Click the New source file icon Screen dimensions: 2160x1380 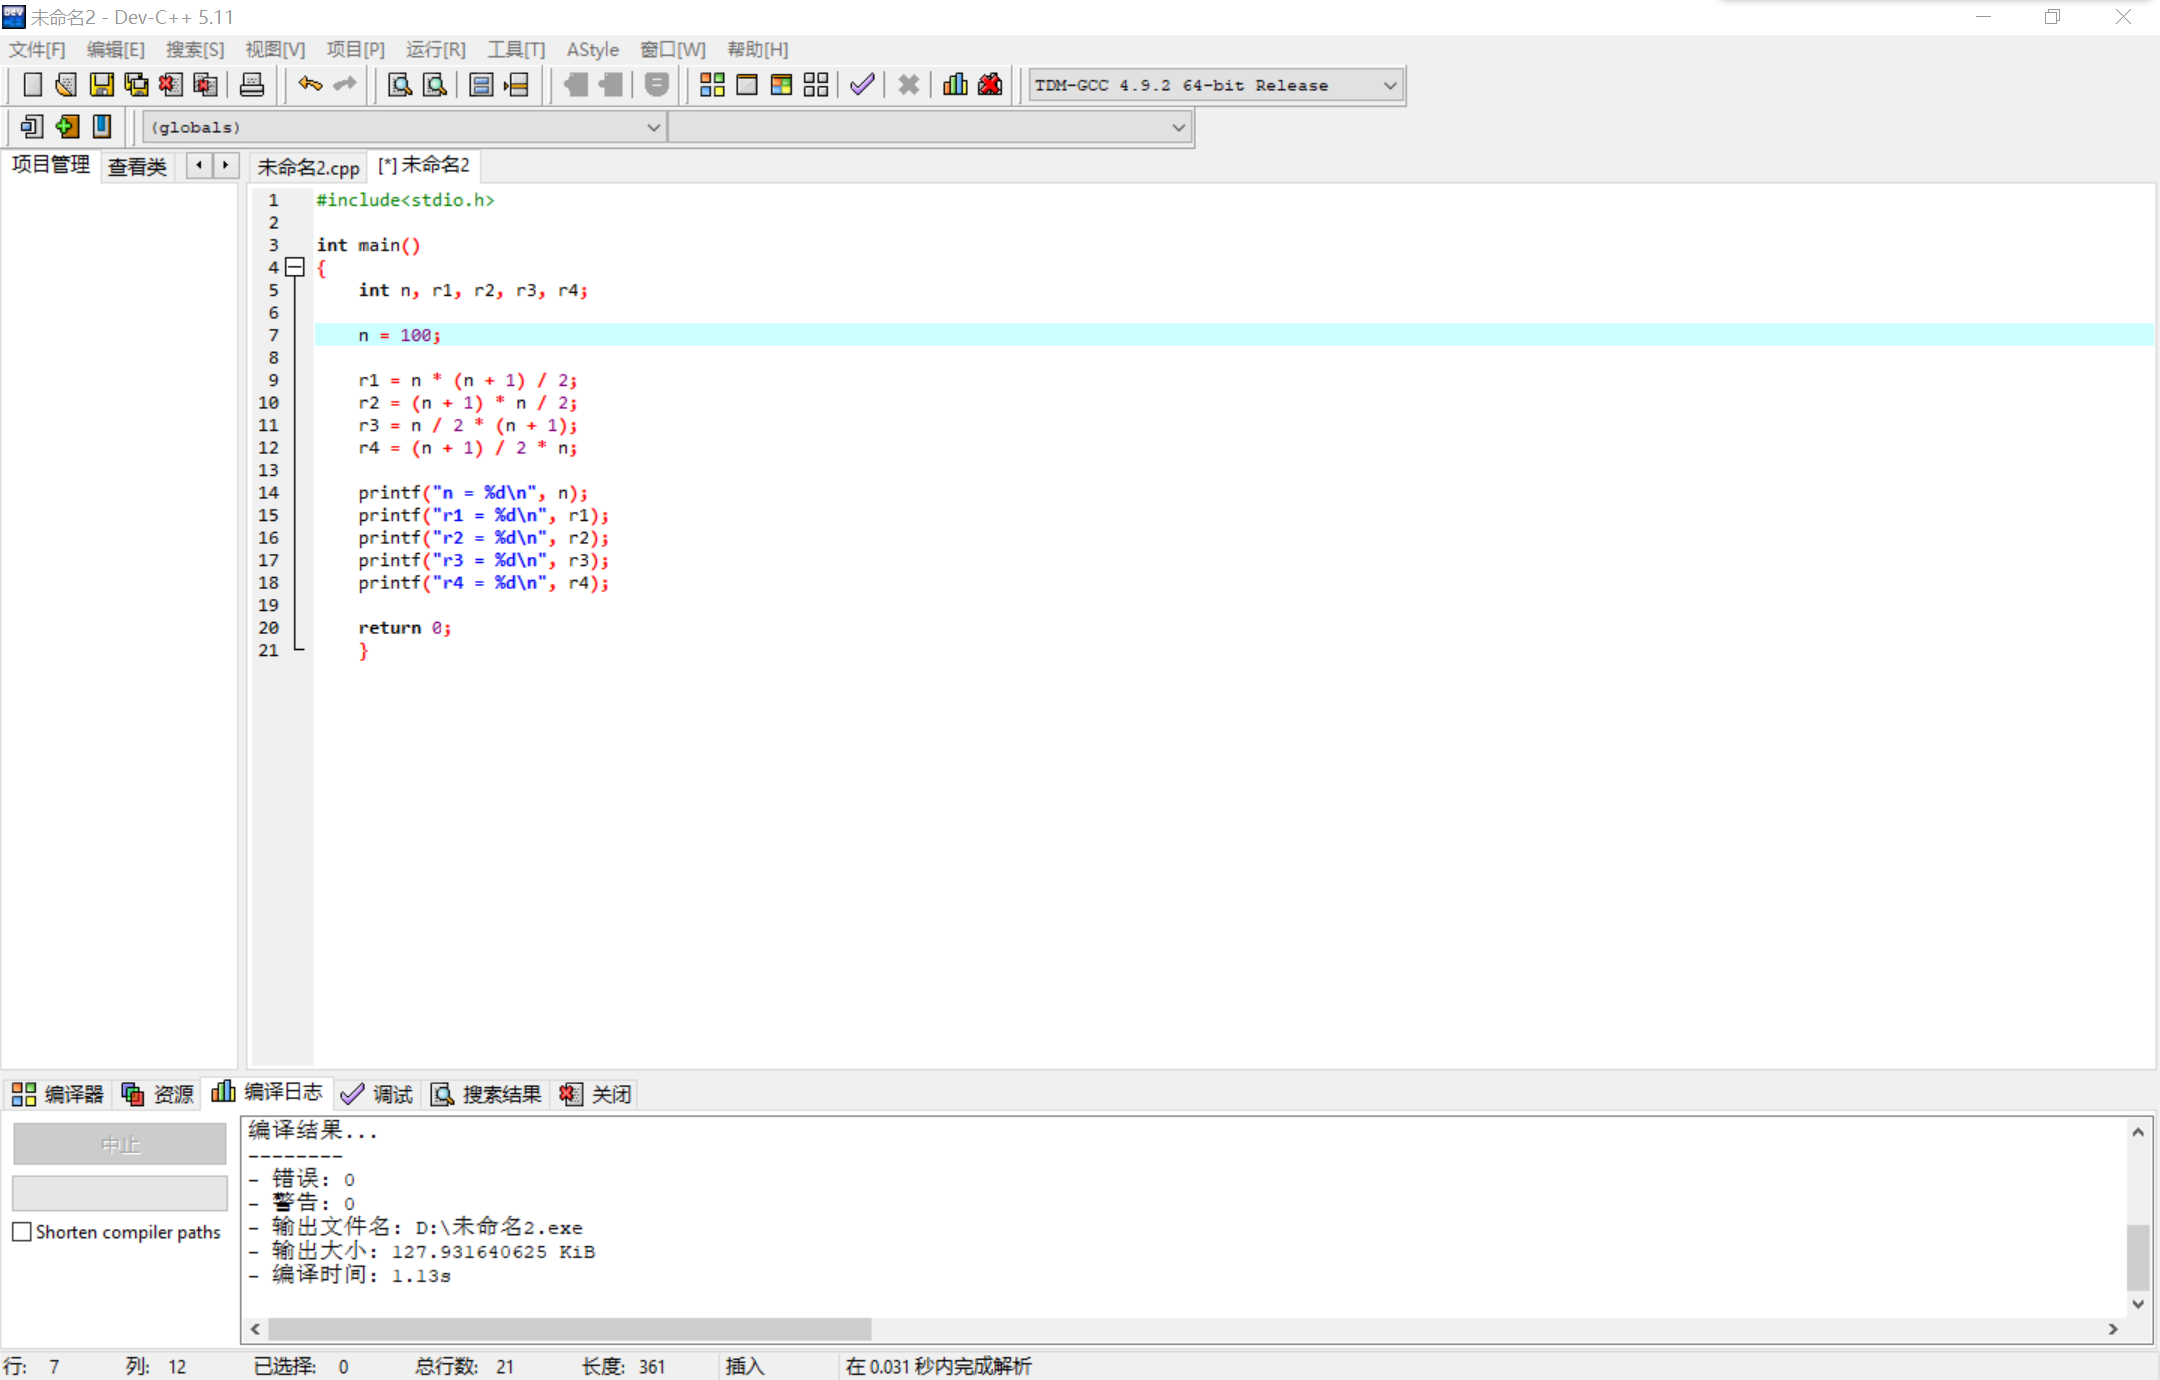32,85
